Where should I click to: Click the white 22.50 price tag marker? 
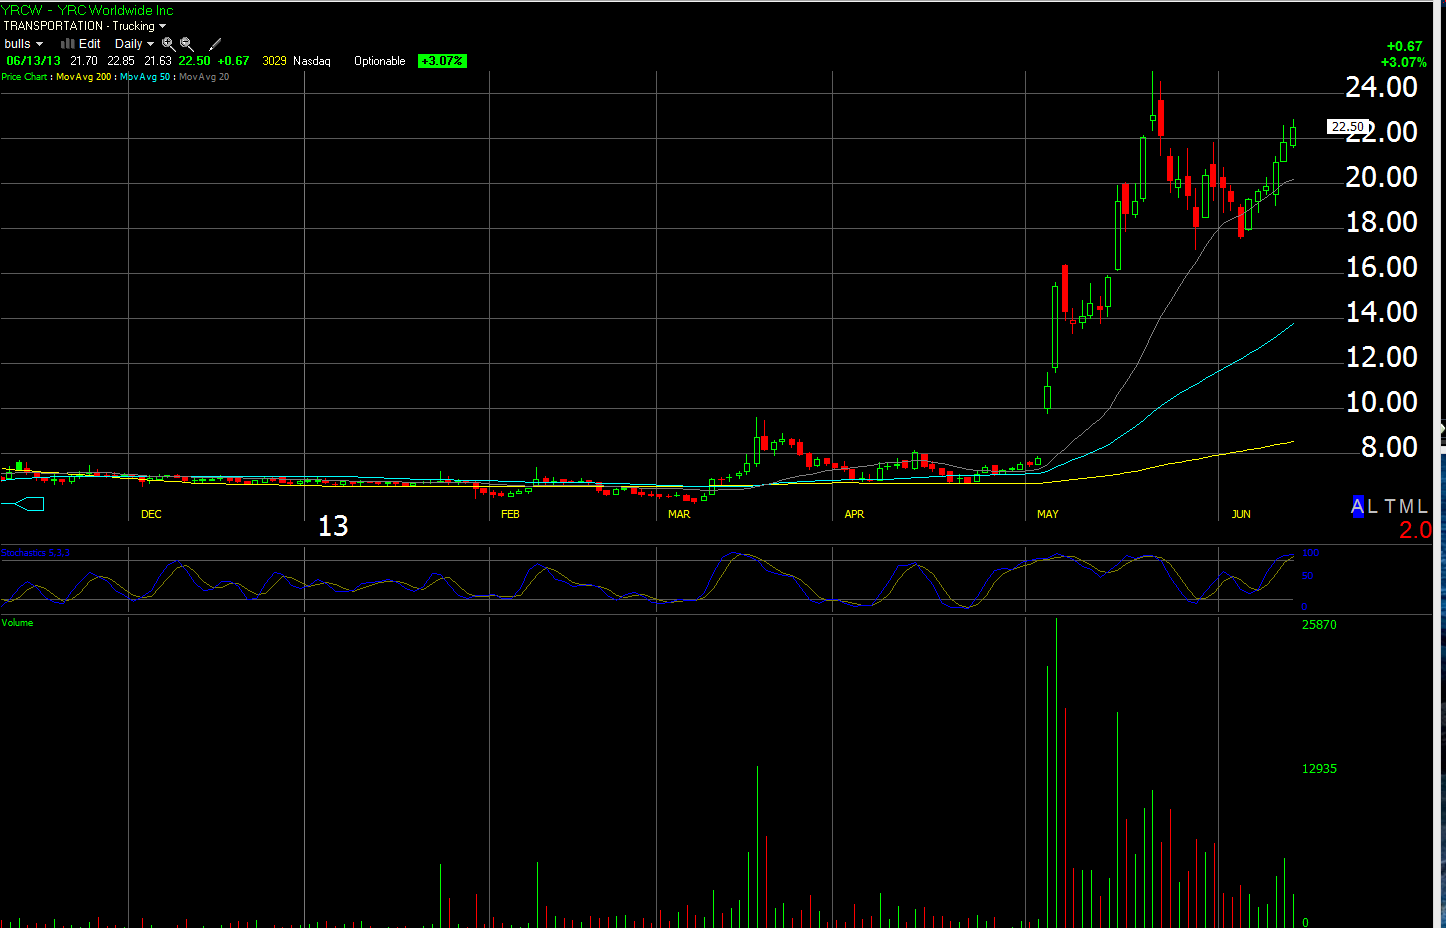(x=1347, y=127)
